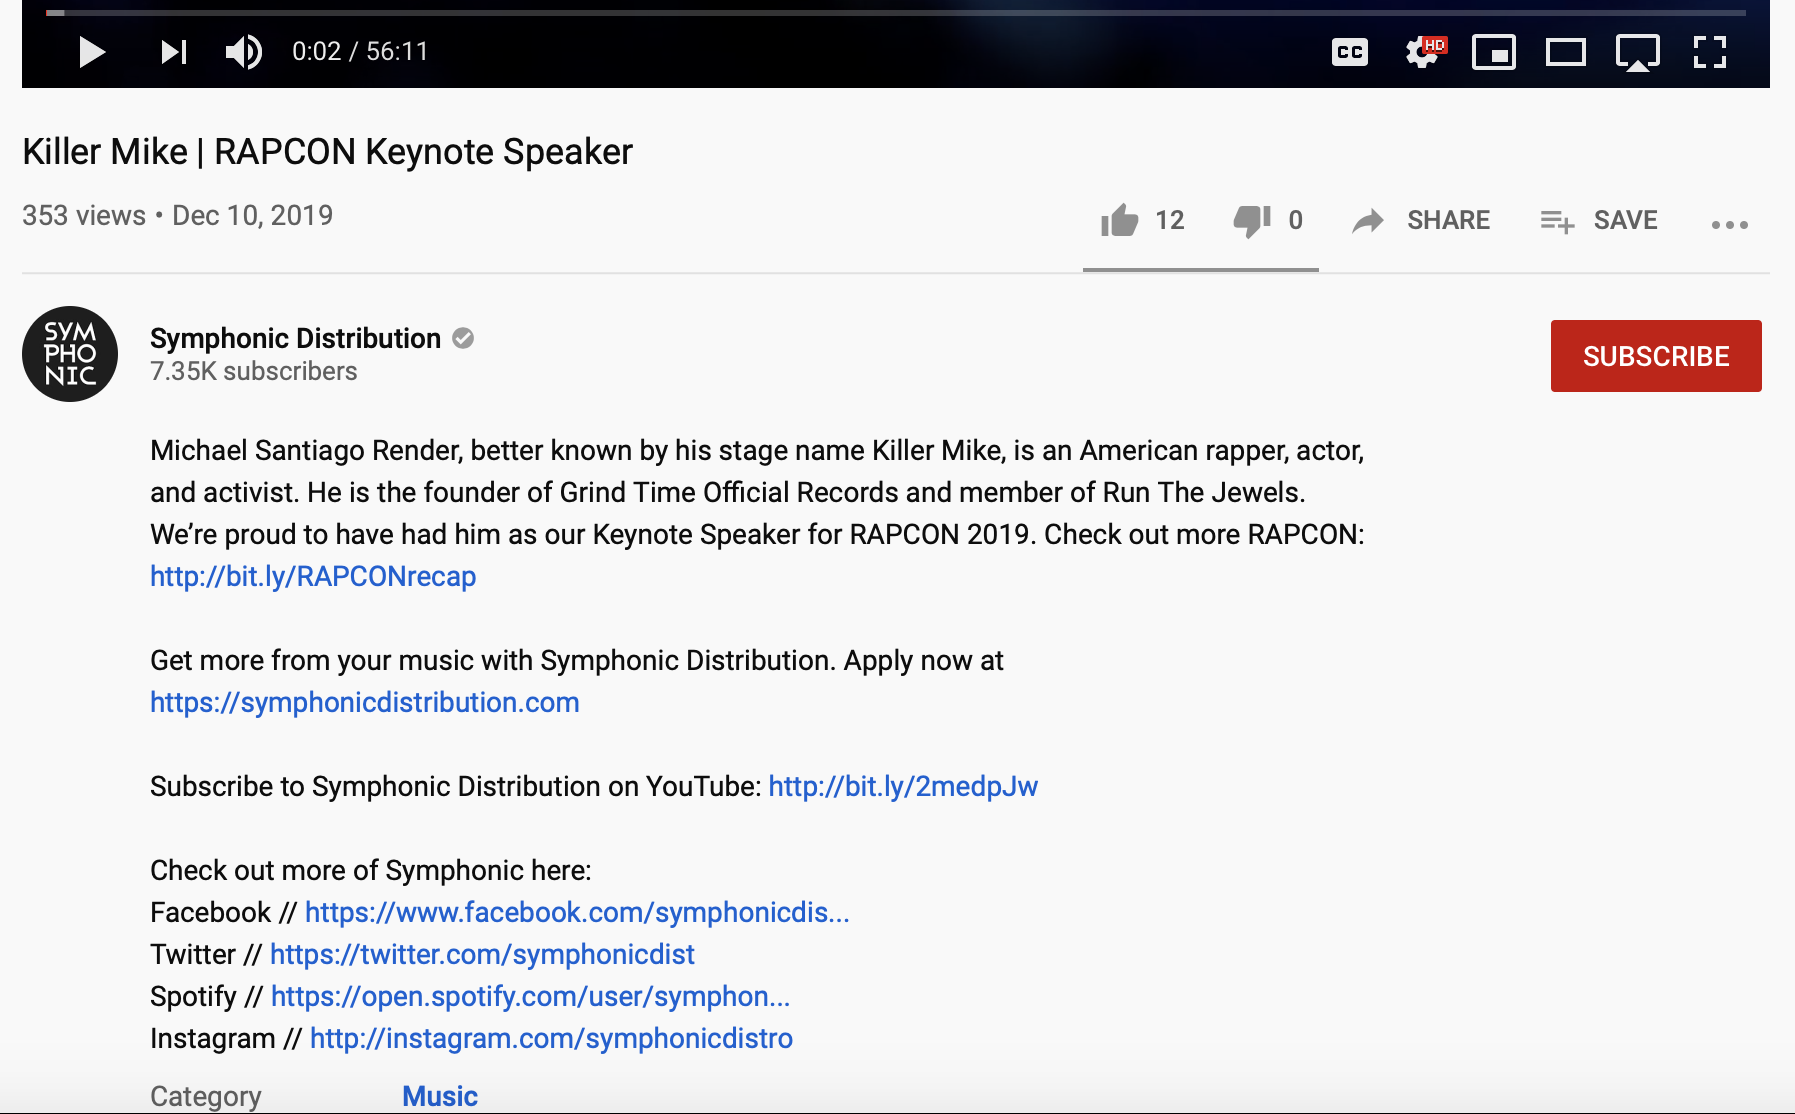The height and width of the screenshot is (1114, 1795).
Task: Dislike the video with thumbs down
Action: pos(1251,220)
